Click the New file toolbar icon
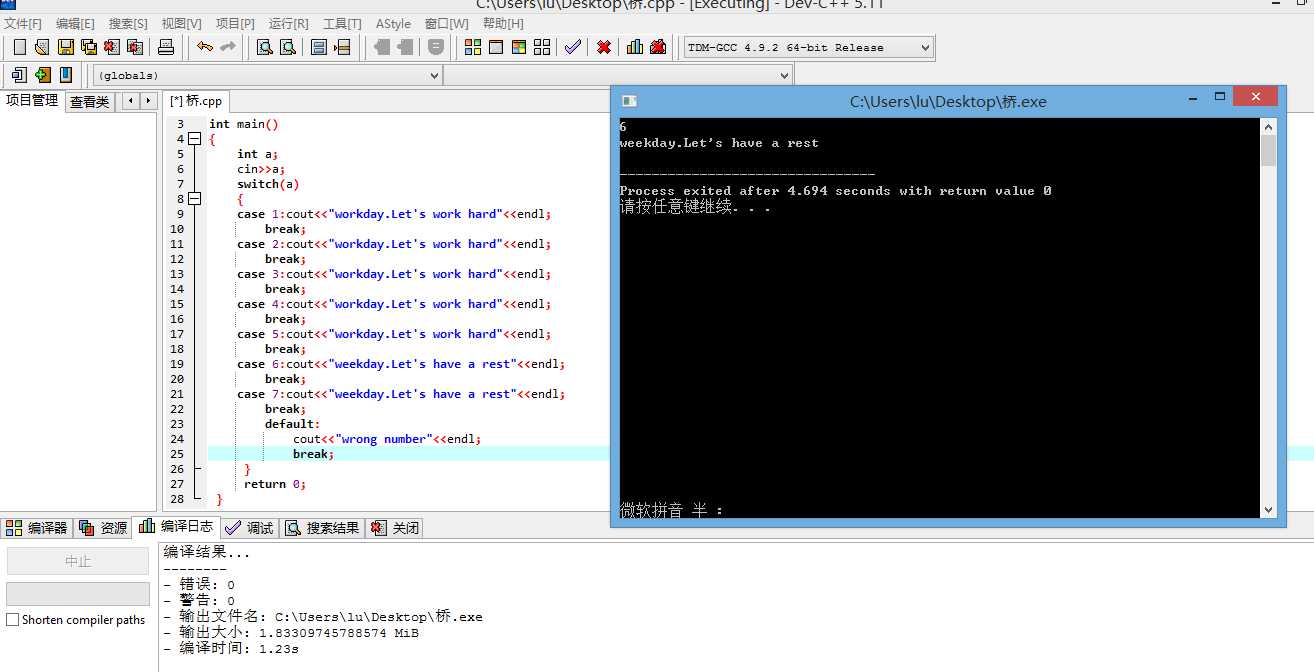 click(x=19, y=47)
